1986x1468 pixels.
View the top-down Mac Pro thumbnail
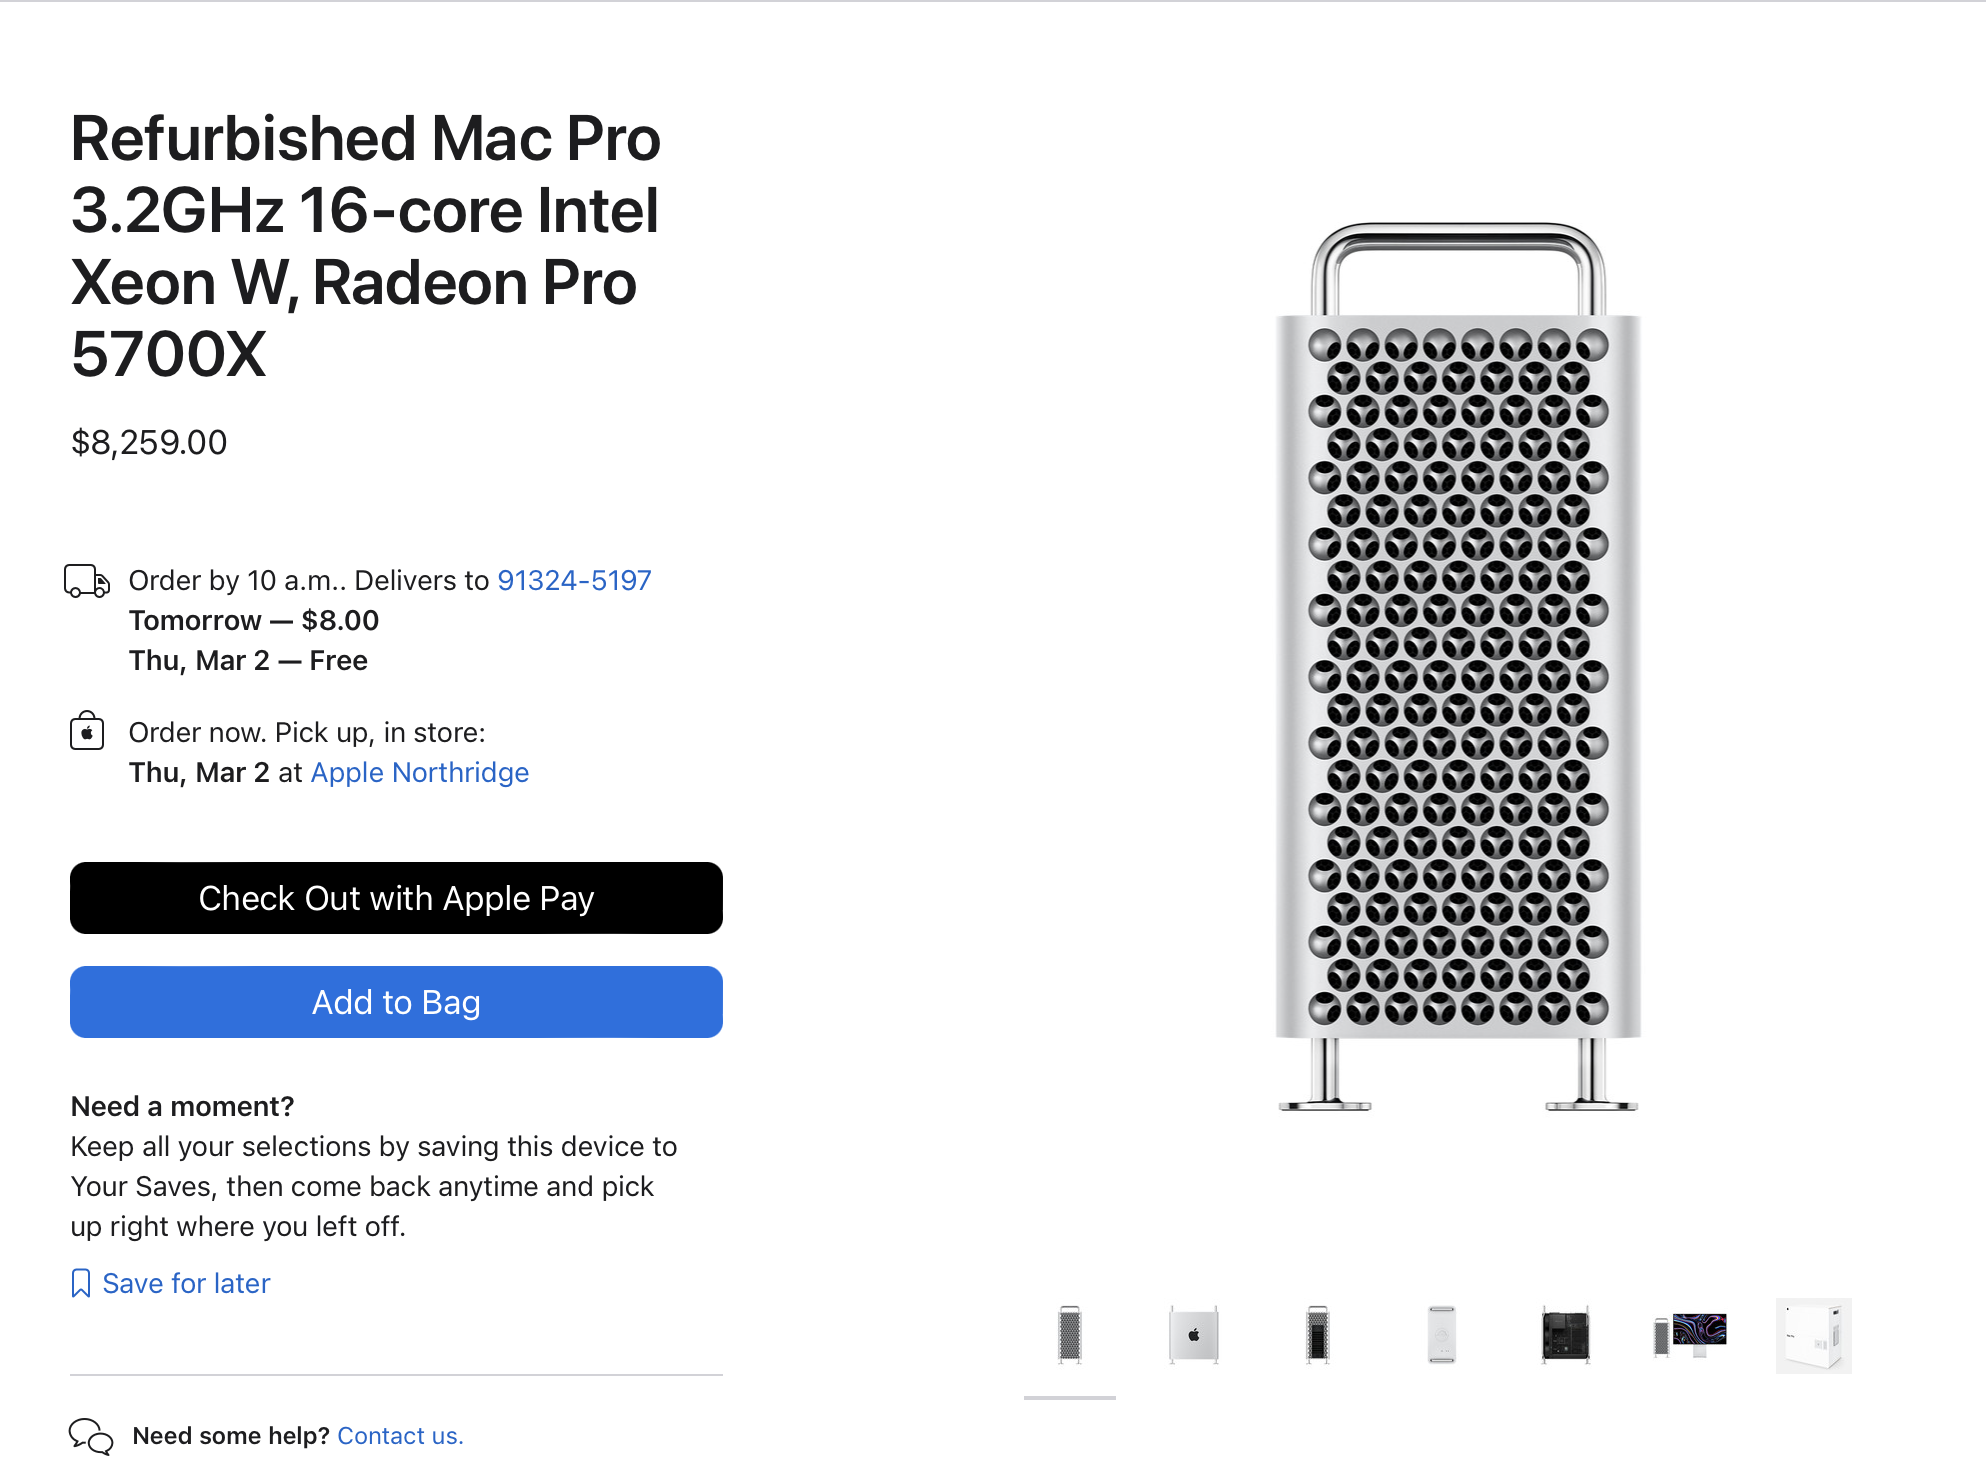pos(1442,1335)
